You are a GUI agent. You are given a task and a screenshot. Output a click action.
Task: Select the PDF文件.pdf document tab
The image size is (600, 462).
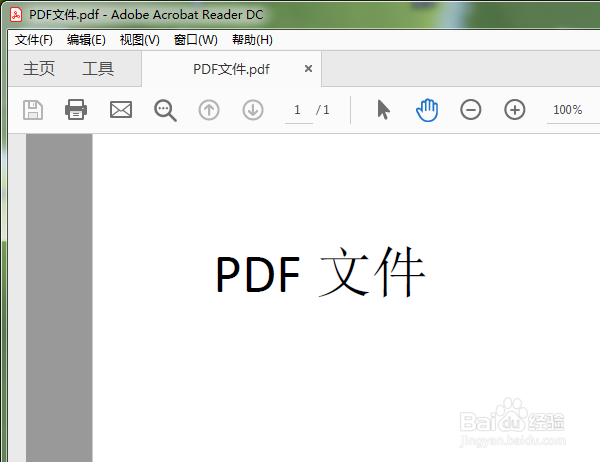tap(231, 69)
